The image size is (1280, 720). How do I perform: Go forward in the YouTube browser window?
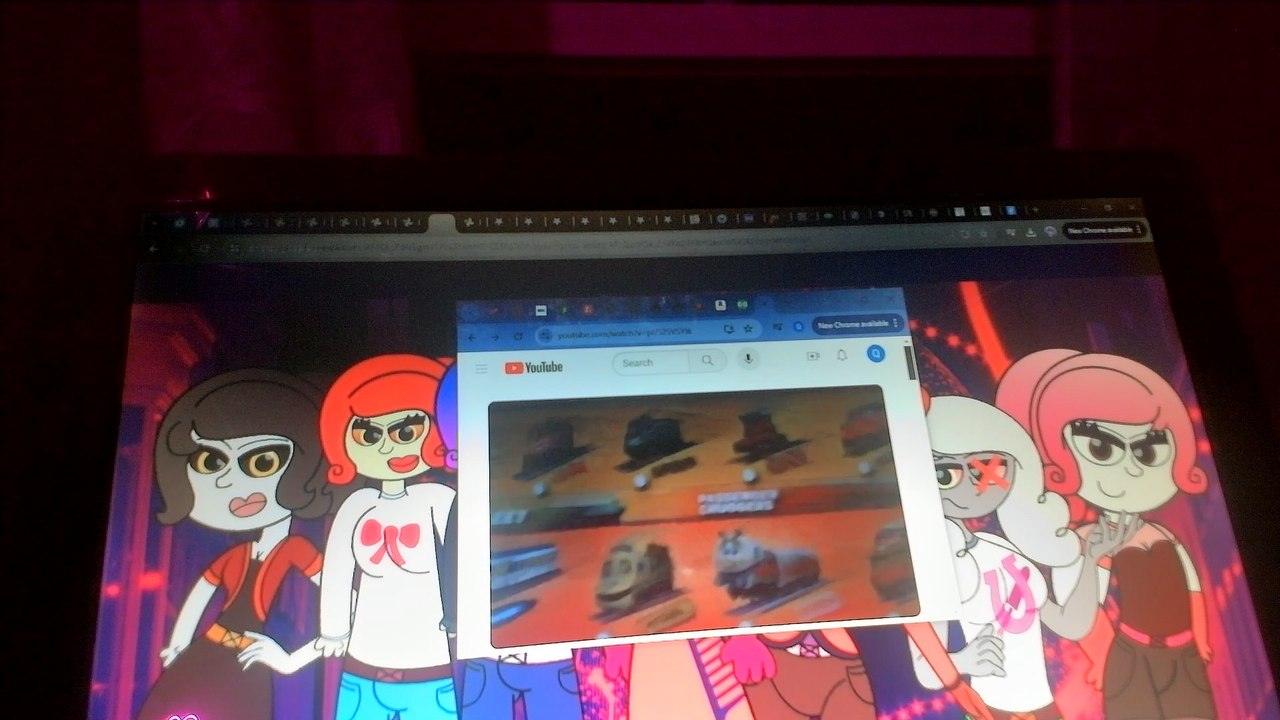click(495, 337)
